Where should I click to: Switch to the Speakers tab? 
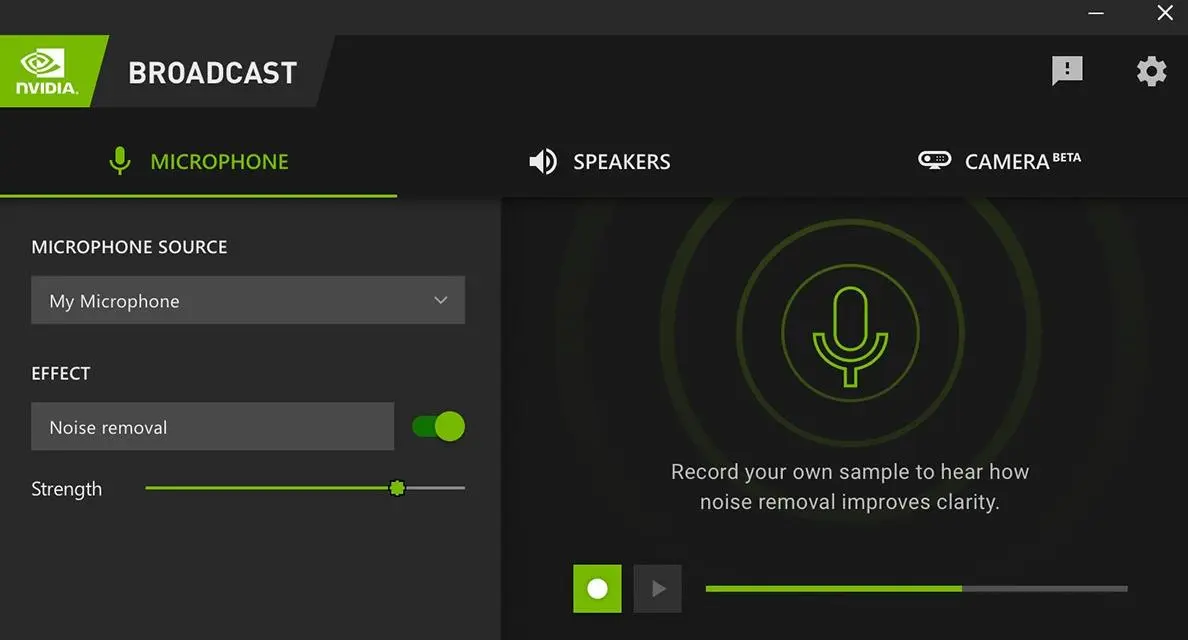pos(599,161)
